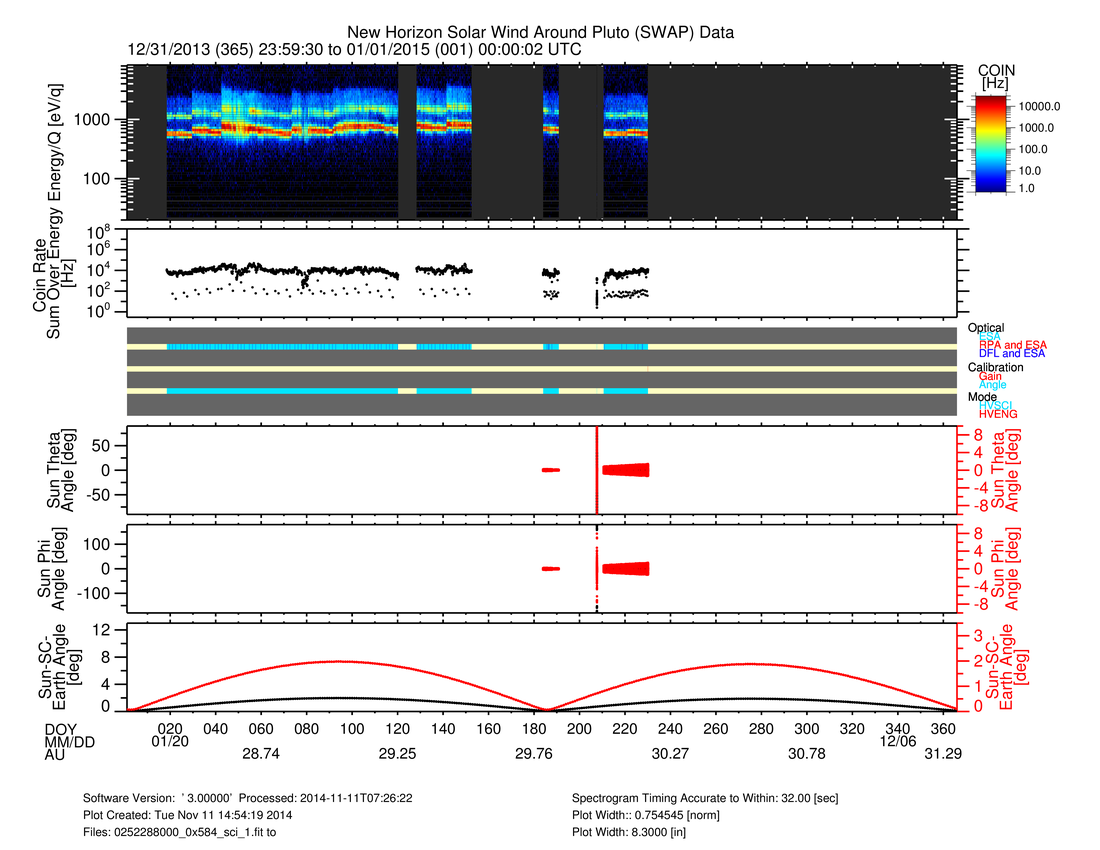Click the cyan 'Angle' calibration legend label
The width and height of the screenshot is (1100, 850).
coord(993,385)
